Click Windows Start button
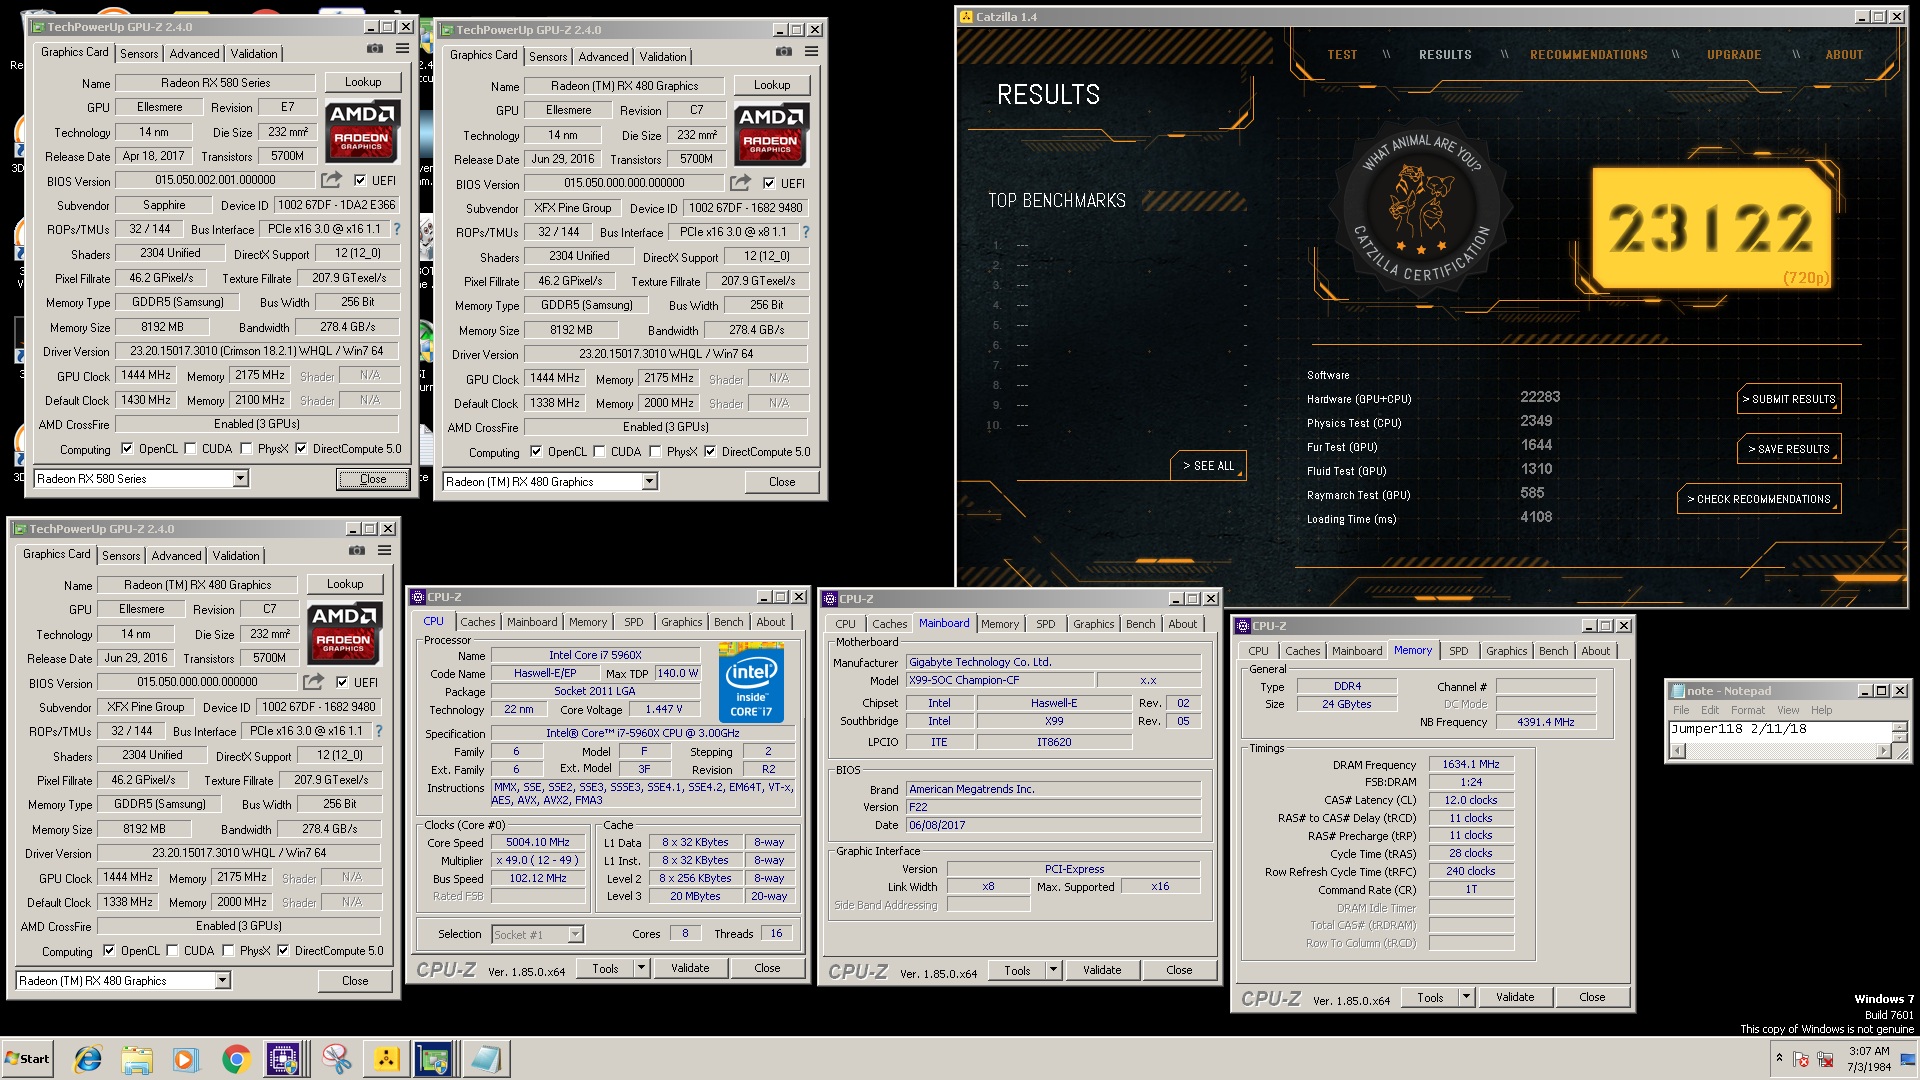This screenshot has width=1920, height=1080. pyautogui.click(x=27, y=1059)
